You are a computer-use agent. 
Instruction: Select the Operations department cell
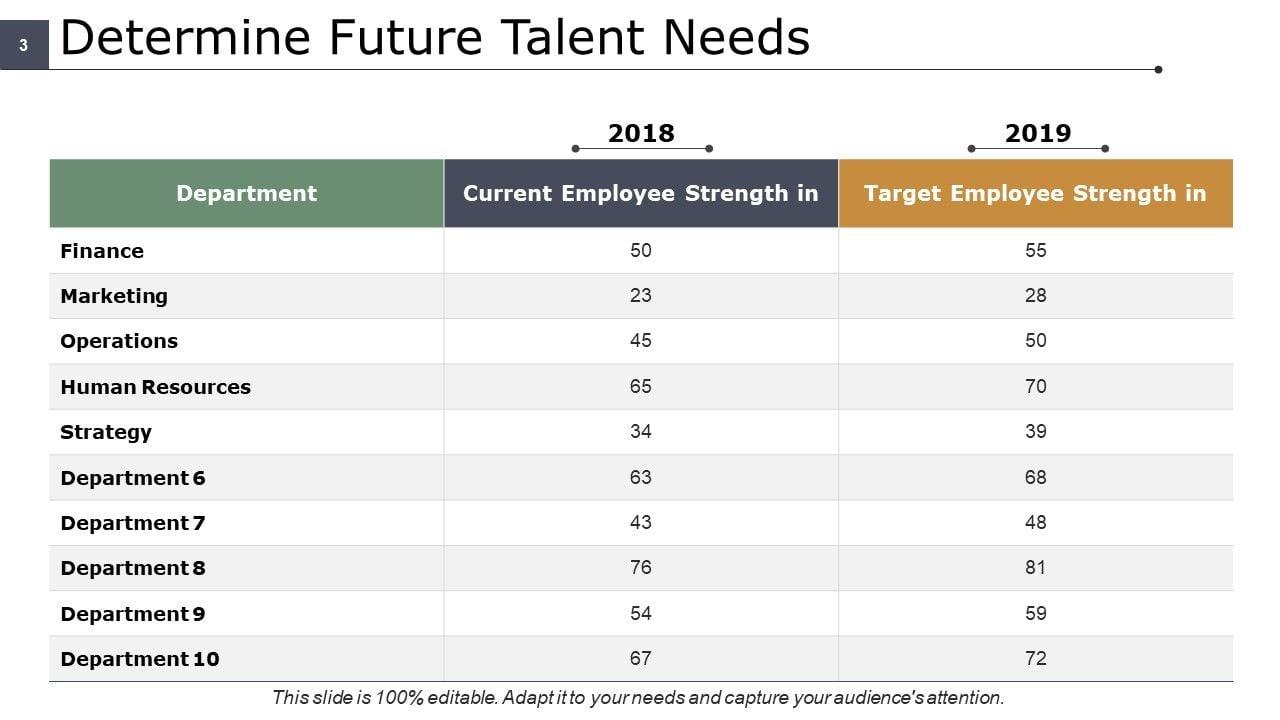point(119,341)
